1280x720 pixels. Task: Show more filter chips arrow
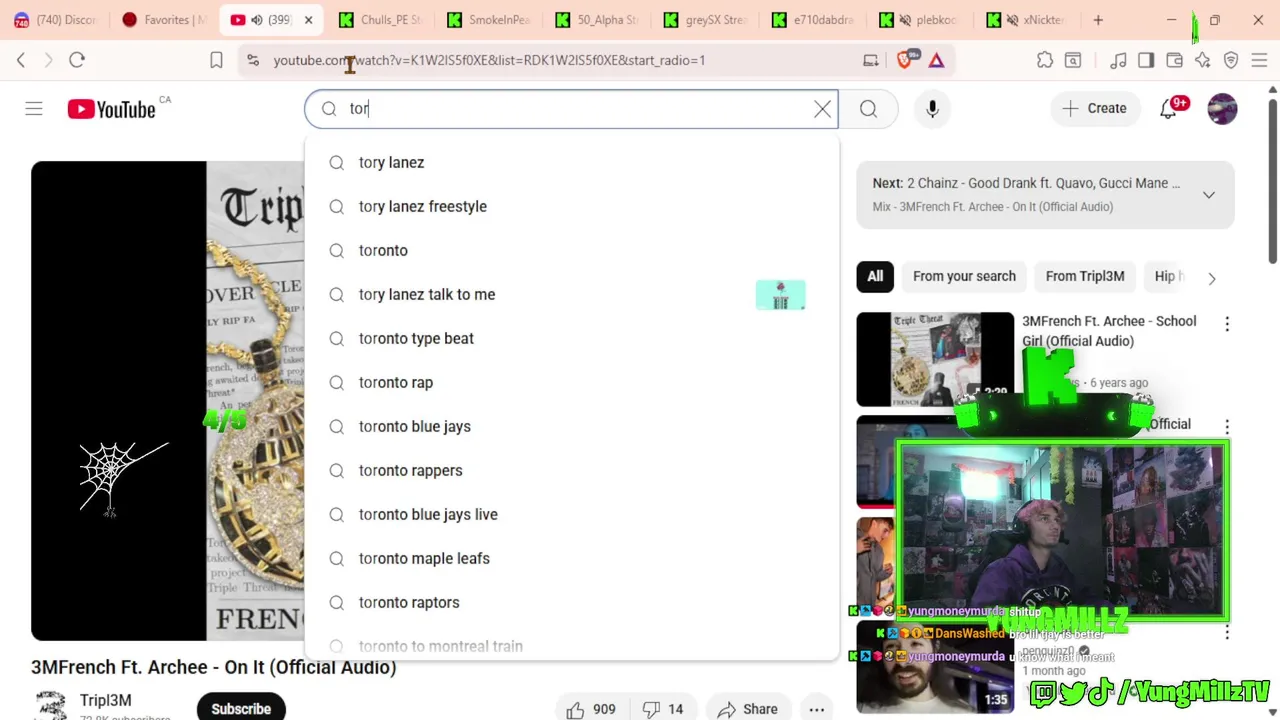point(1211,278)
